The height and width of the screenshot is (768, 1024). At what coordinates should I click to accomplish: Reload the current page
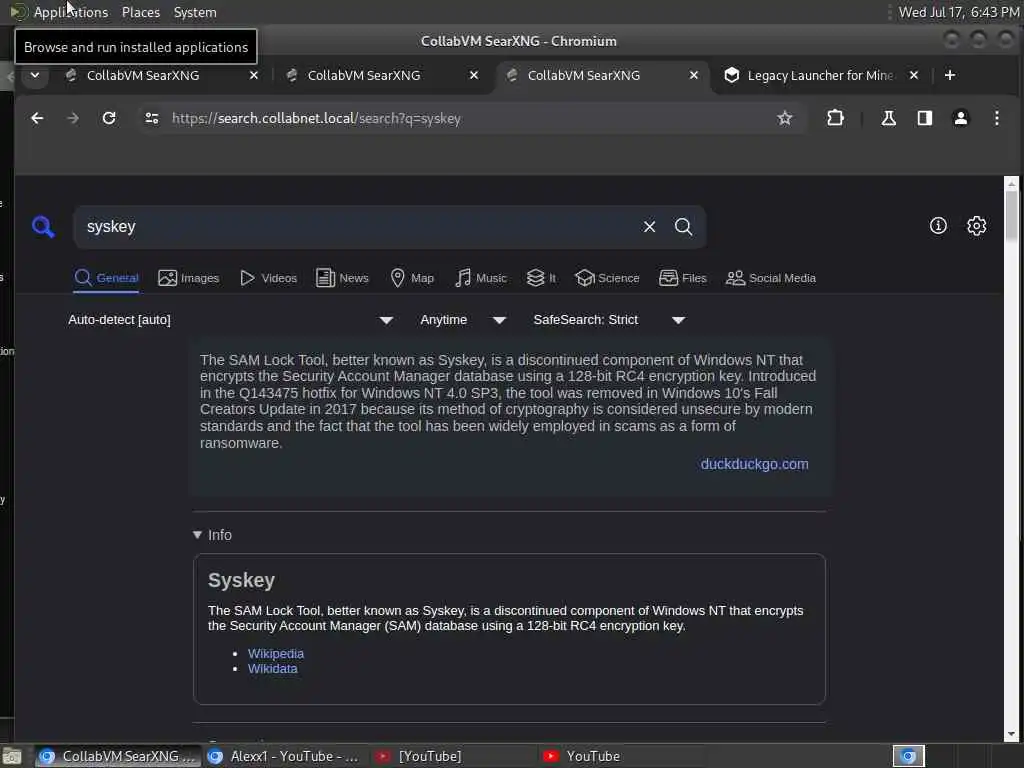point(109,118)
